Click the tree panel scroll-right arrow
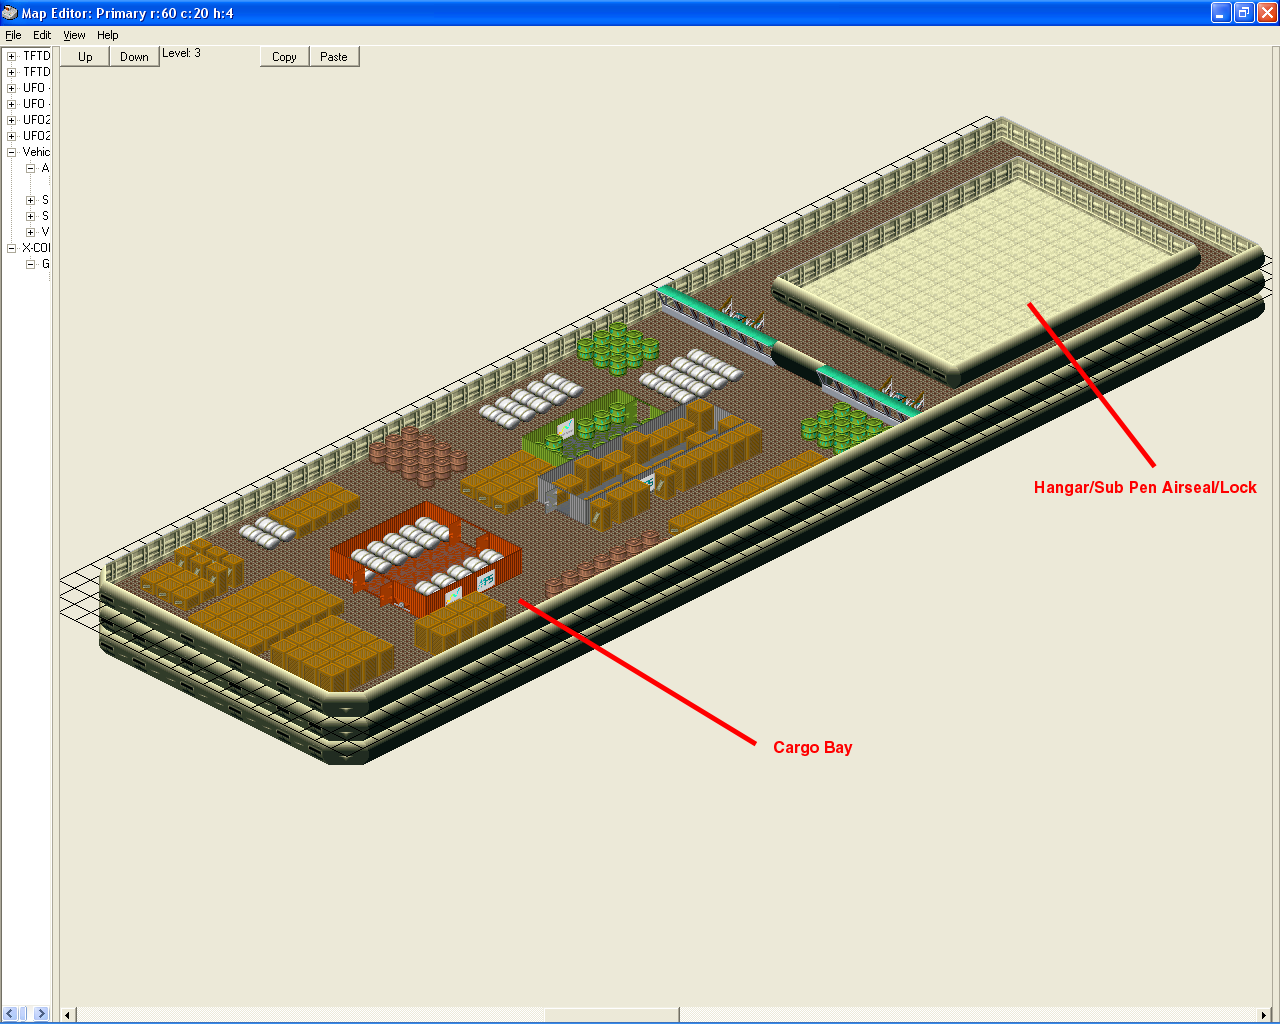 (41, 1014)
